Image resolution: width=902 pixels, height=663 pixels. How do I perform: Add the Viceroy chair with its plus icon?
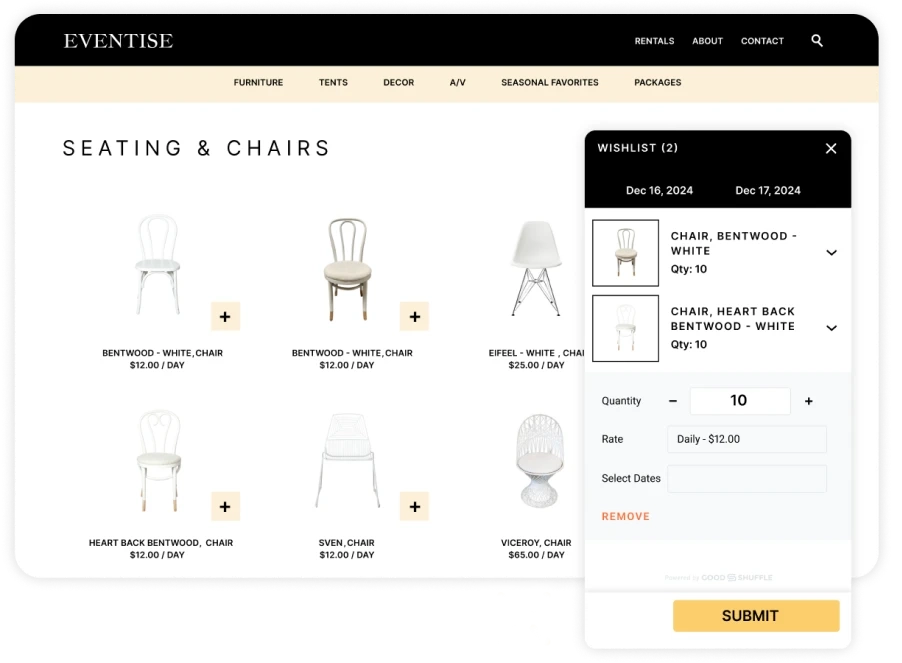tap(603, 506)
